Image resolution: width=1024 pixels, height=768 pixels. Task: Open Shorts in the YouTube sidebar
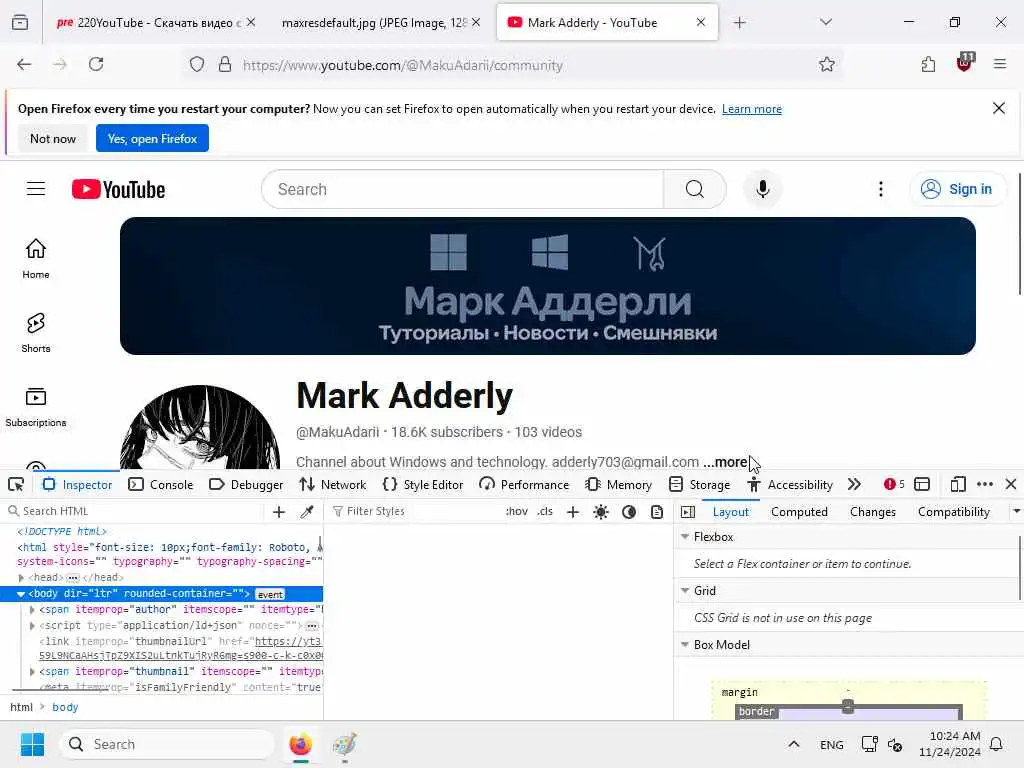pyautogui.click(x=36, y=332)
